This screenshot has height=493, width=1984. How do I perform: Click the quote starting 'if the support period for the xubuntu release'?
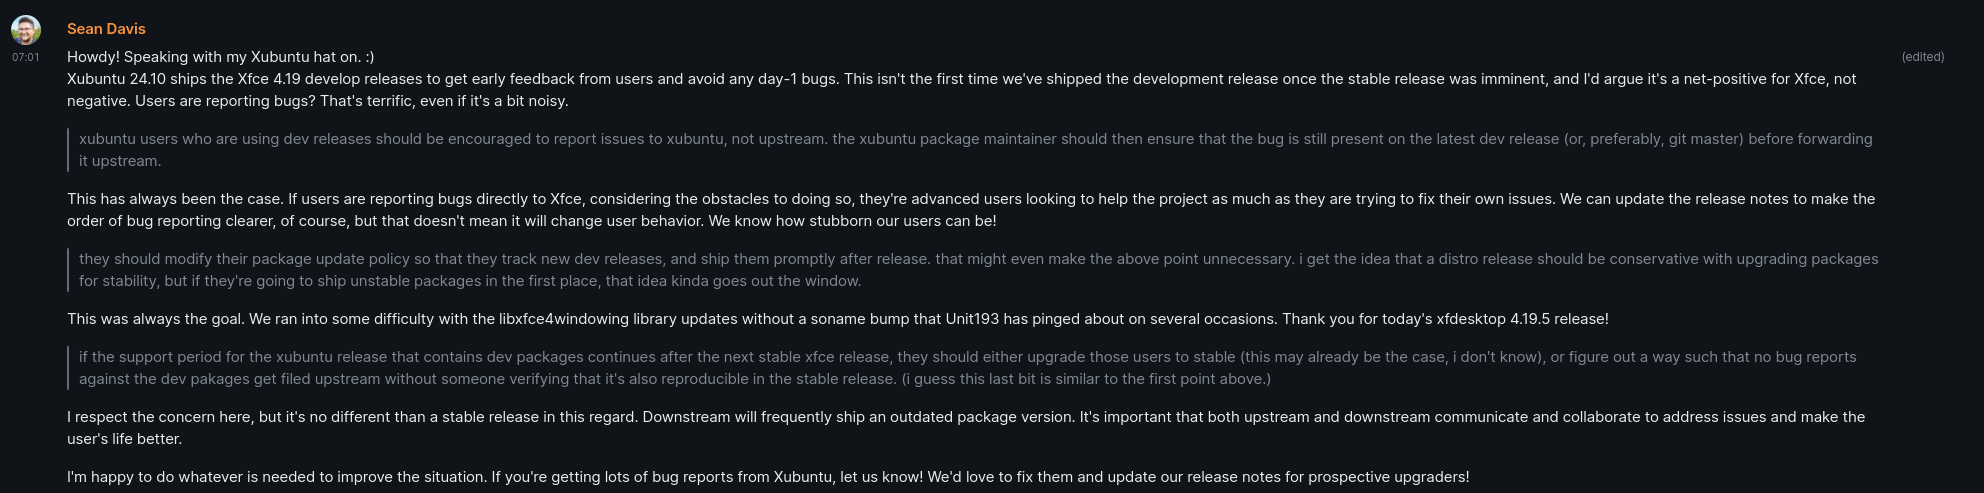tap(967, 368)
